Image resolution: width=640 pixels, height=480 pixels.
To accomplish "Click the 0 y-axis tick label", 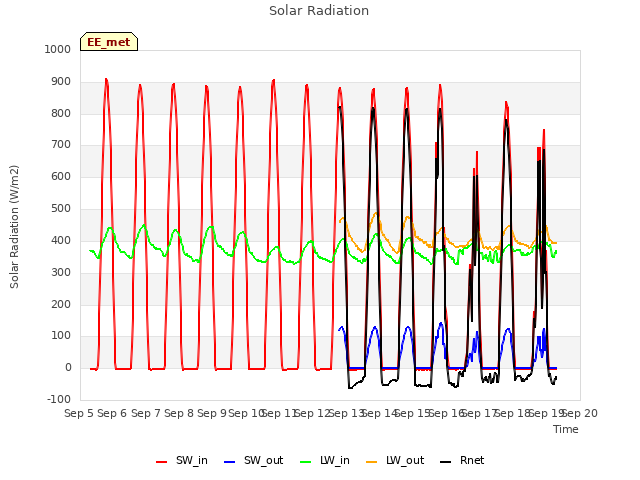I will click(x=68, y=368).
